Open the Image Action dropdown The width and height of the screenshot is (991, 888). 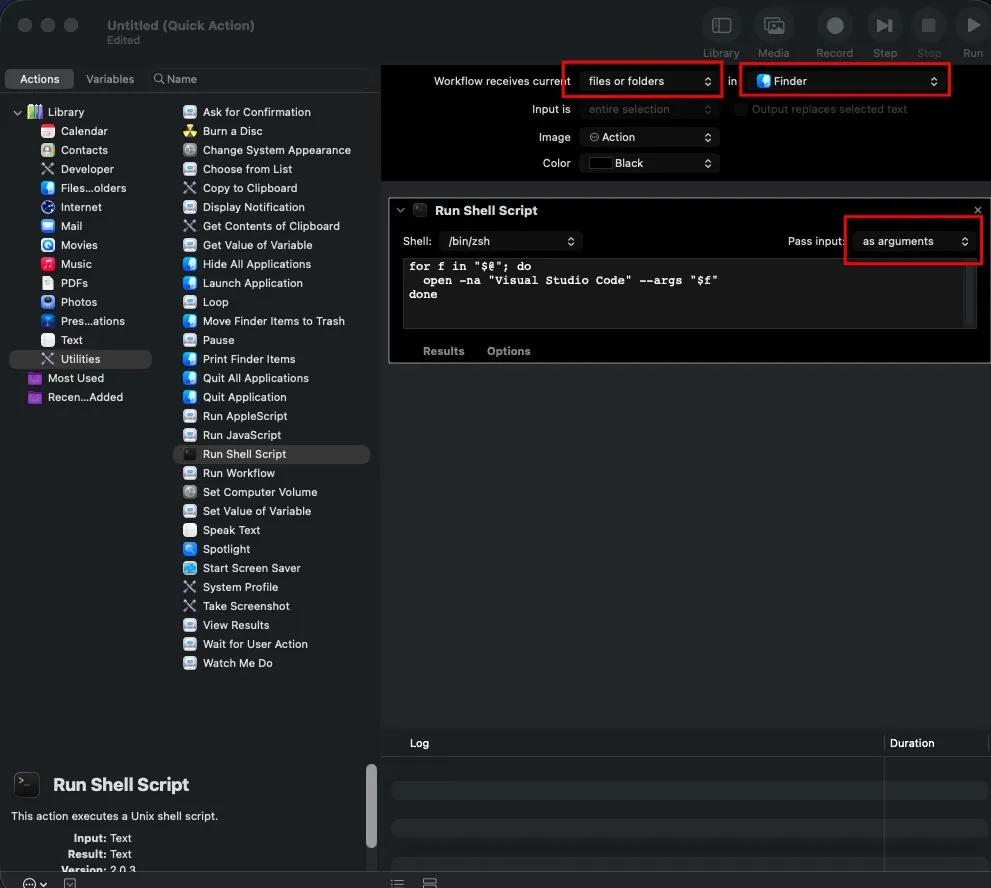[649, 137]
